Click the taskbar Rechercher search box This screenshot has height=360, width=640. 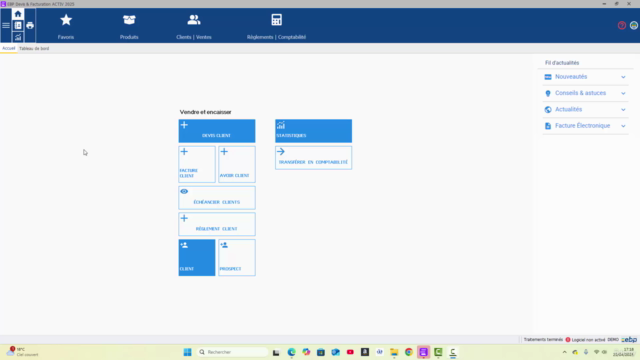[x=232, y=352]
